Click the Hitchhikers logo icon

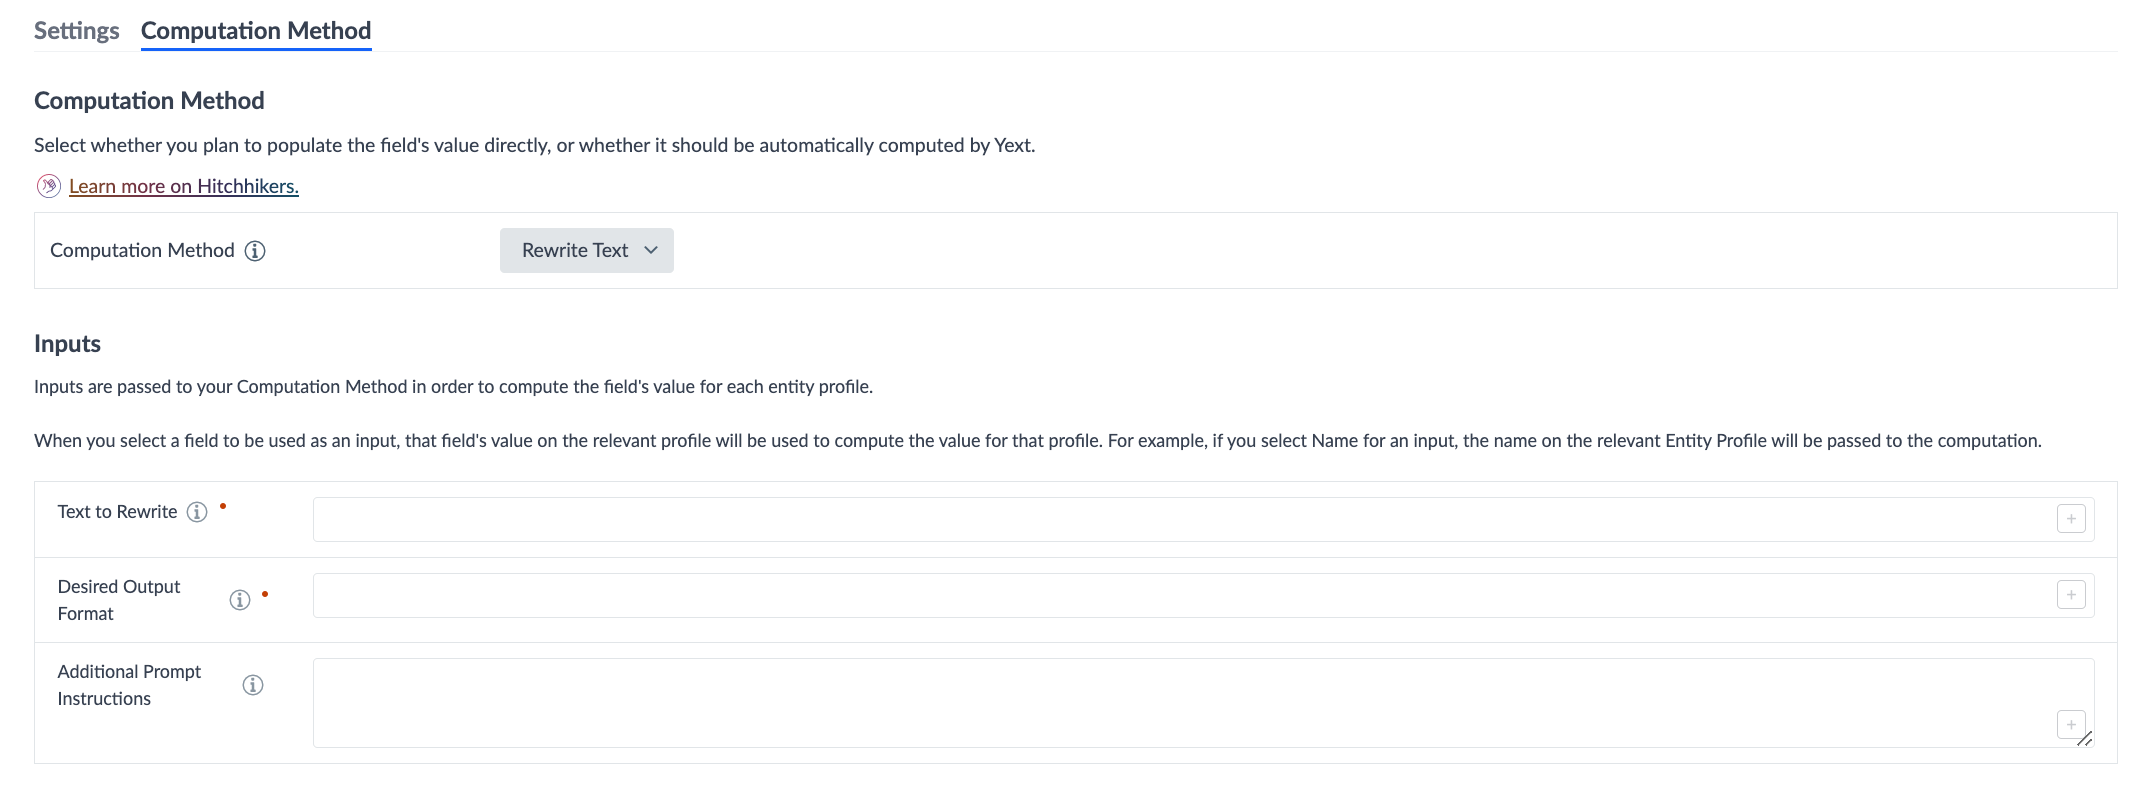pyautogui.click(x=49, y=186)
